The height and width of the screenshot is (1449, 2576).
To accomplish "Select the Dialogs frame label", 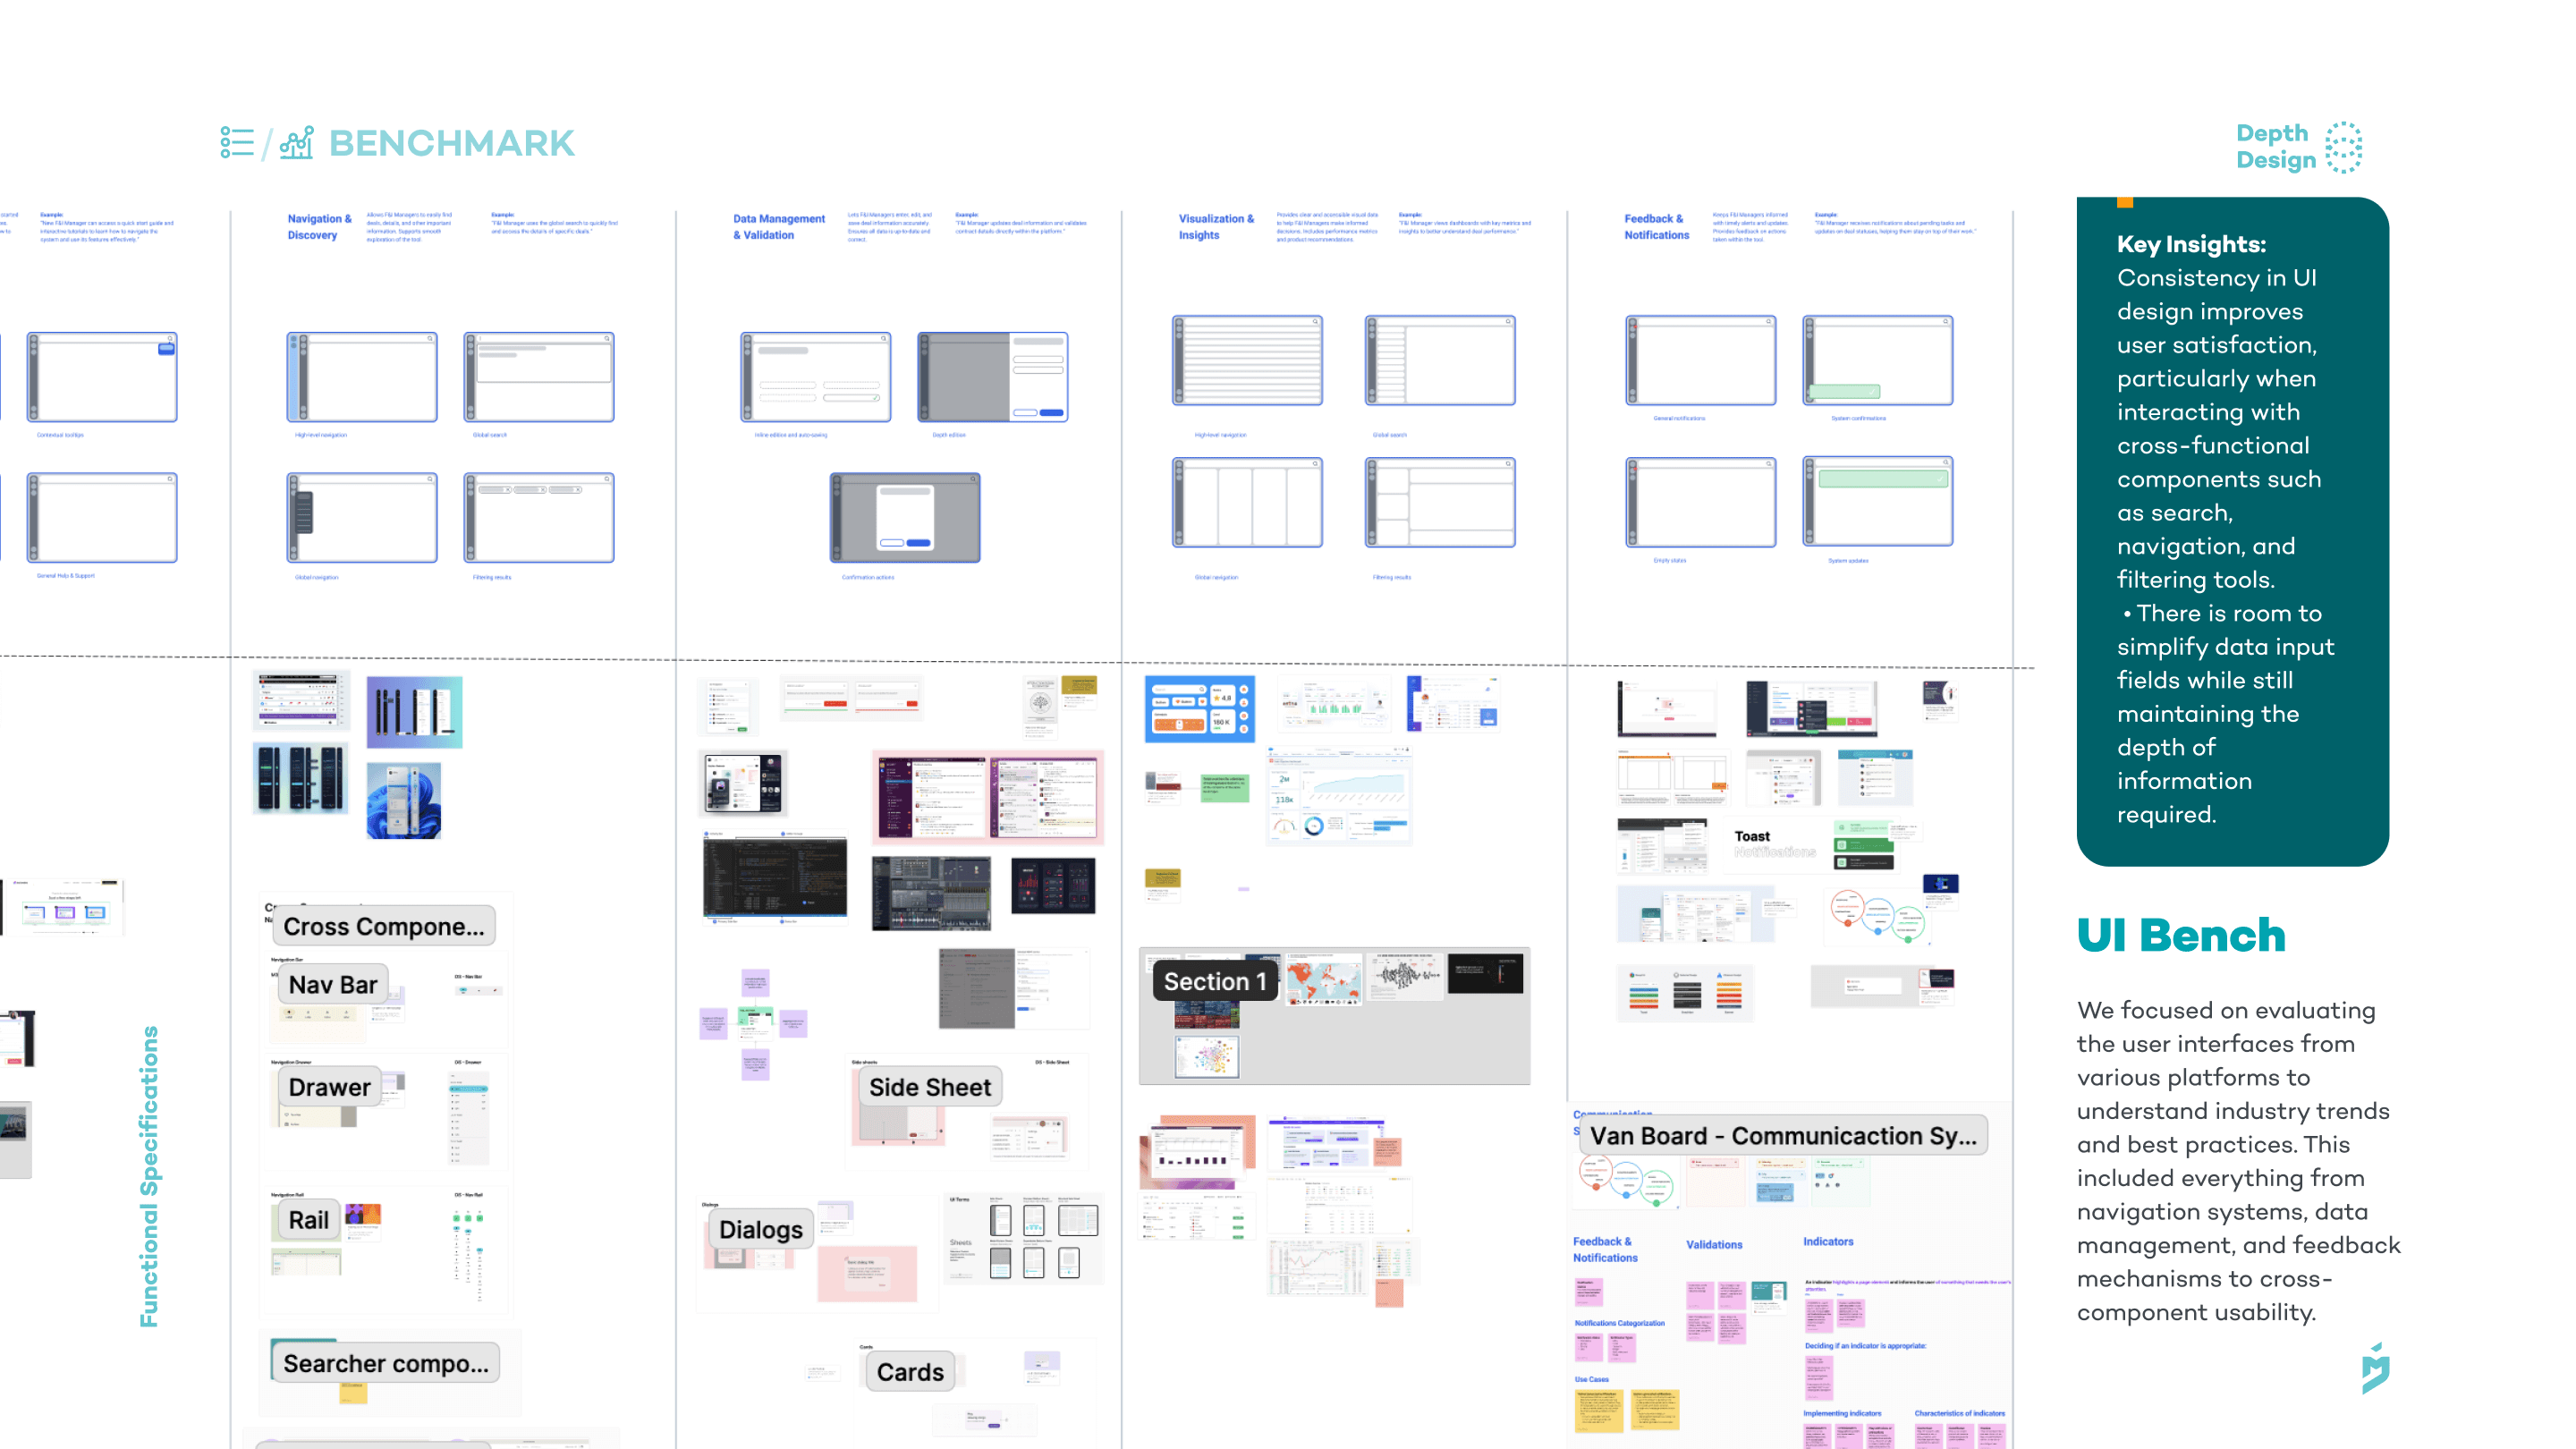I will (761, 1229).
